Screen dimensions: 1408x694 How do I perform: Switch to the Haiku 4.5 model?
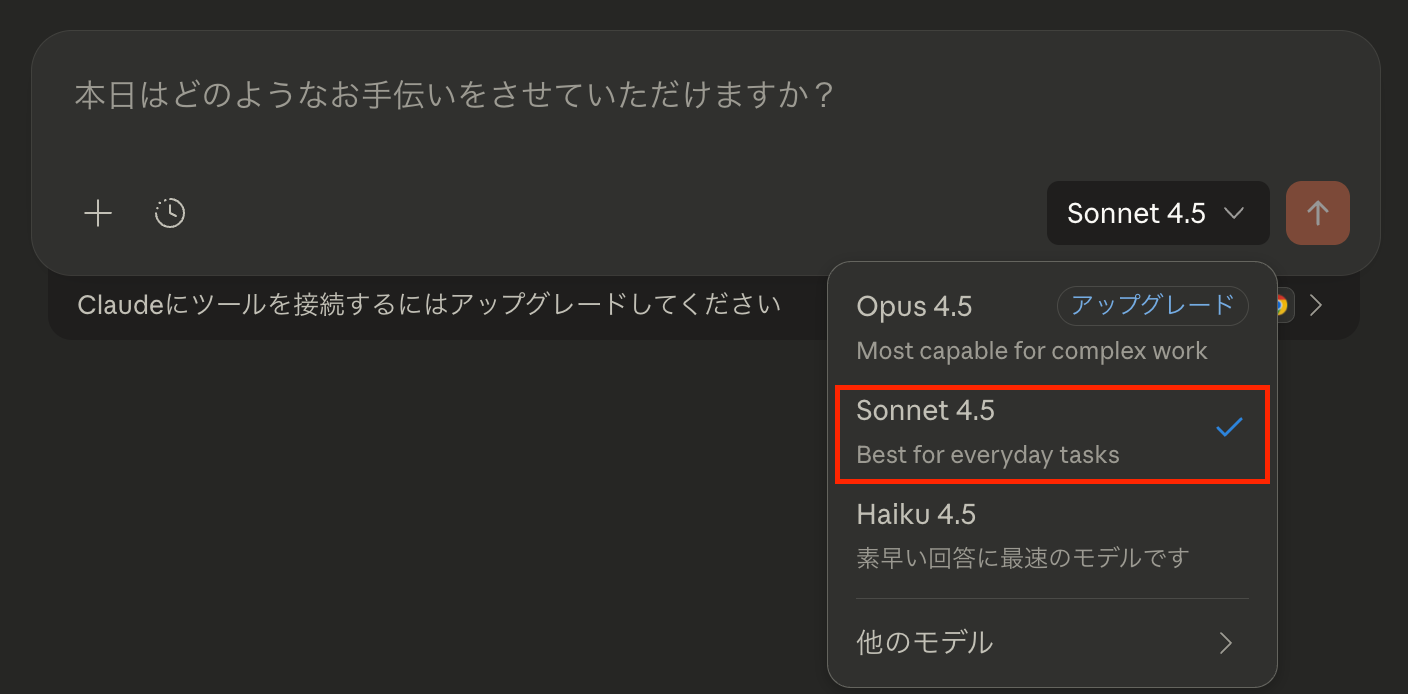pos(916,515)
